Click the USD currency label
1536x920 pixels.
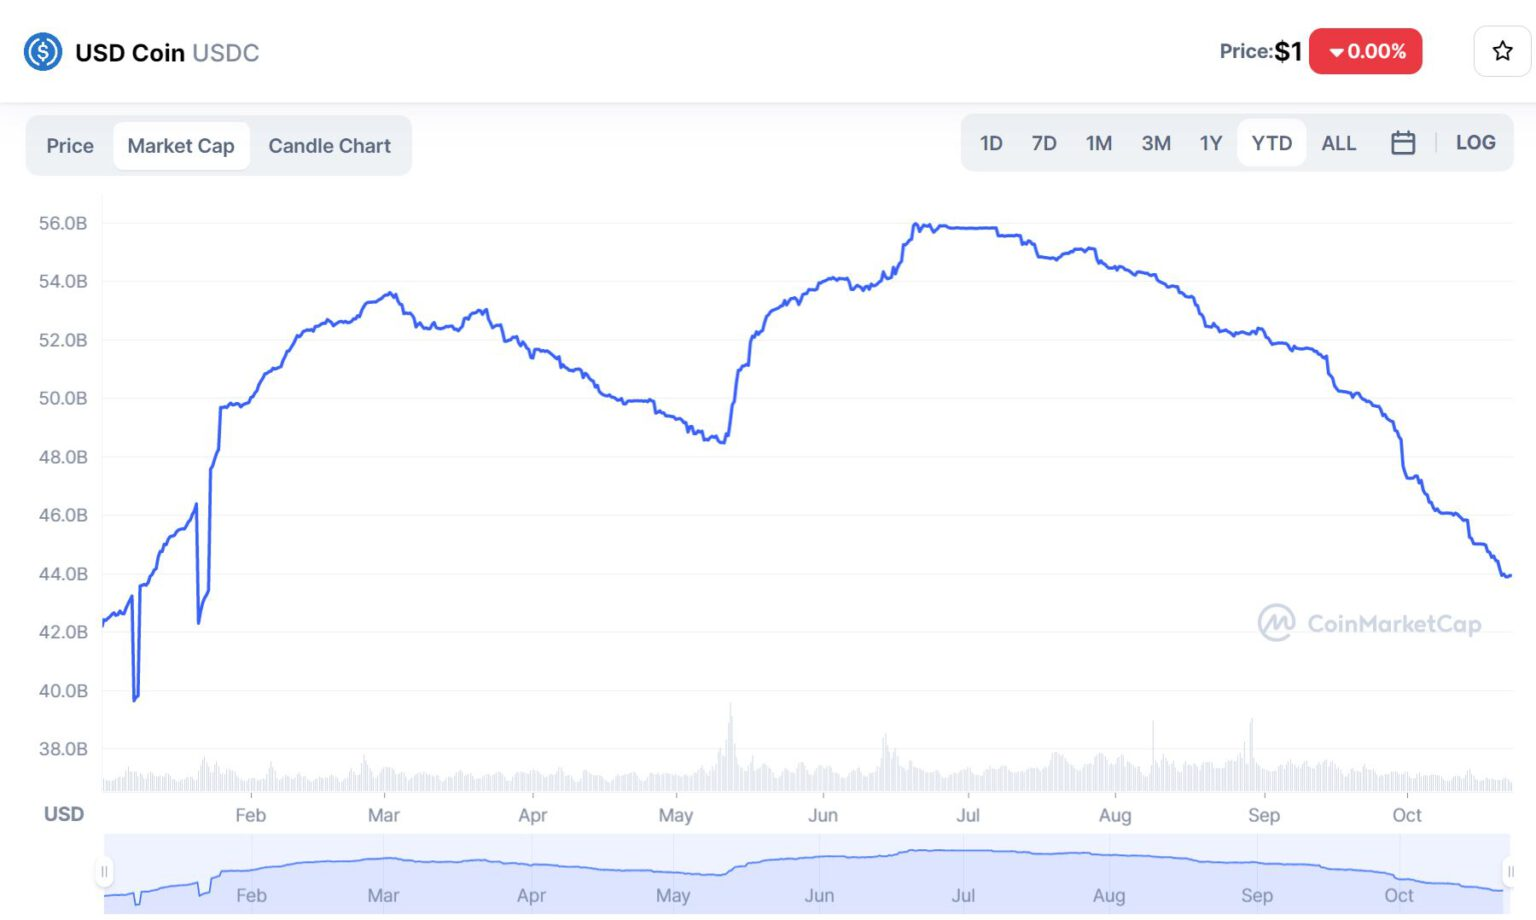(64, 814)
